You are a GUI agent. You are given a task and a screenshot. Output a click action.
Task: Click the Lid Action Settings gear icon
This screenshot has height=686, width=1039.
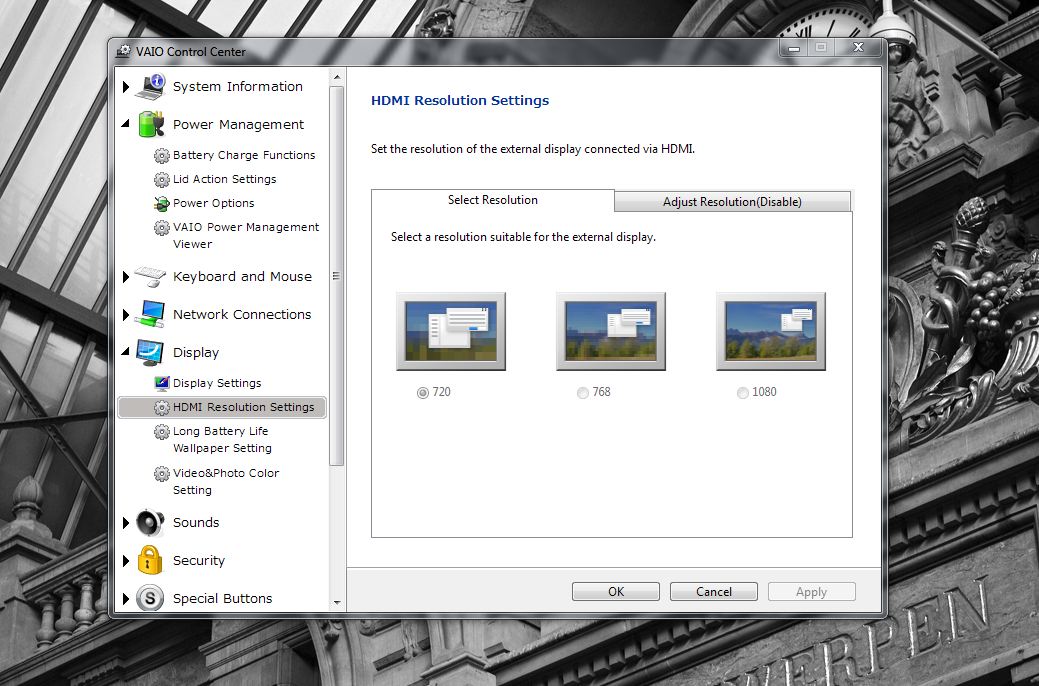162,180
